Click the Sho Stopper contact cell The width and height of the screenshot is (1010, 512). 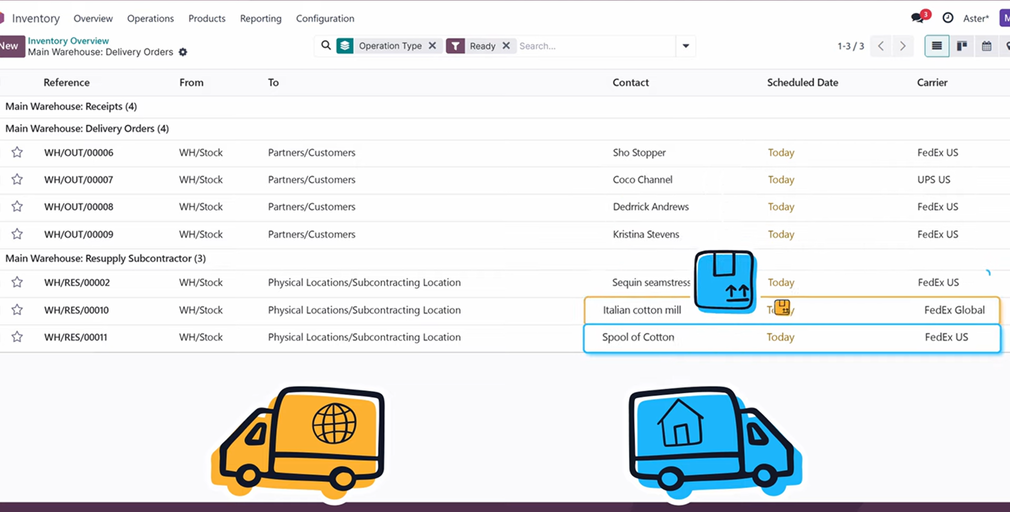click(x=639, y=153)
